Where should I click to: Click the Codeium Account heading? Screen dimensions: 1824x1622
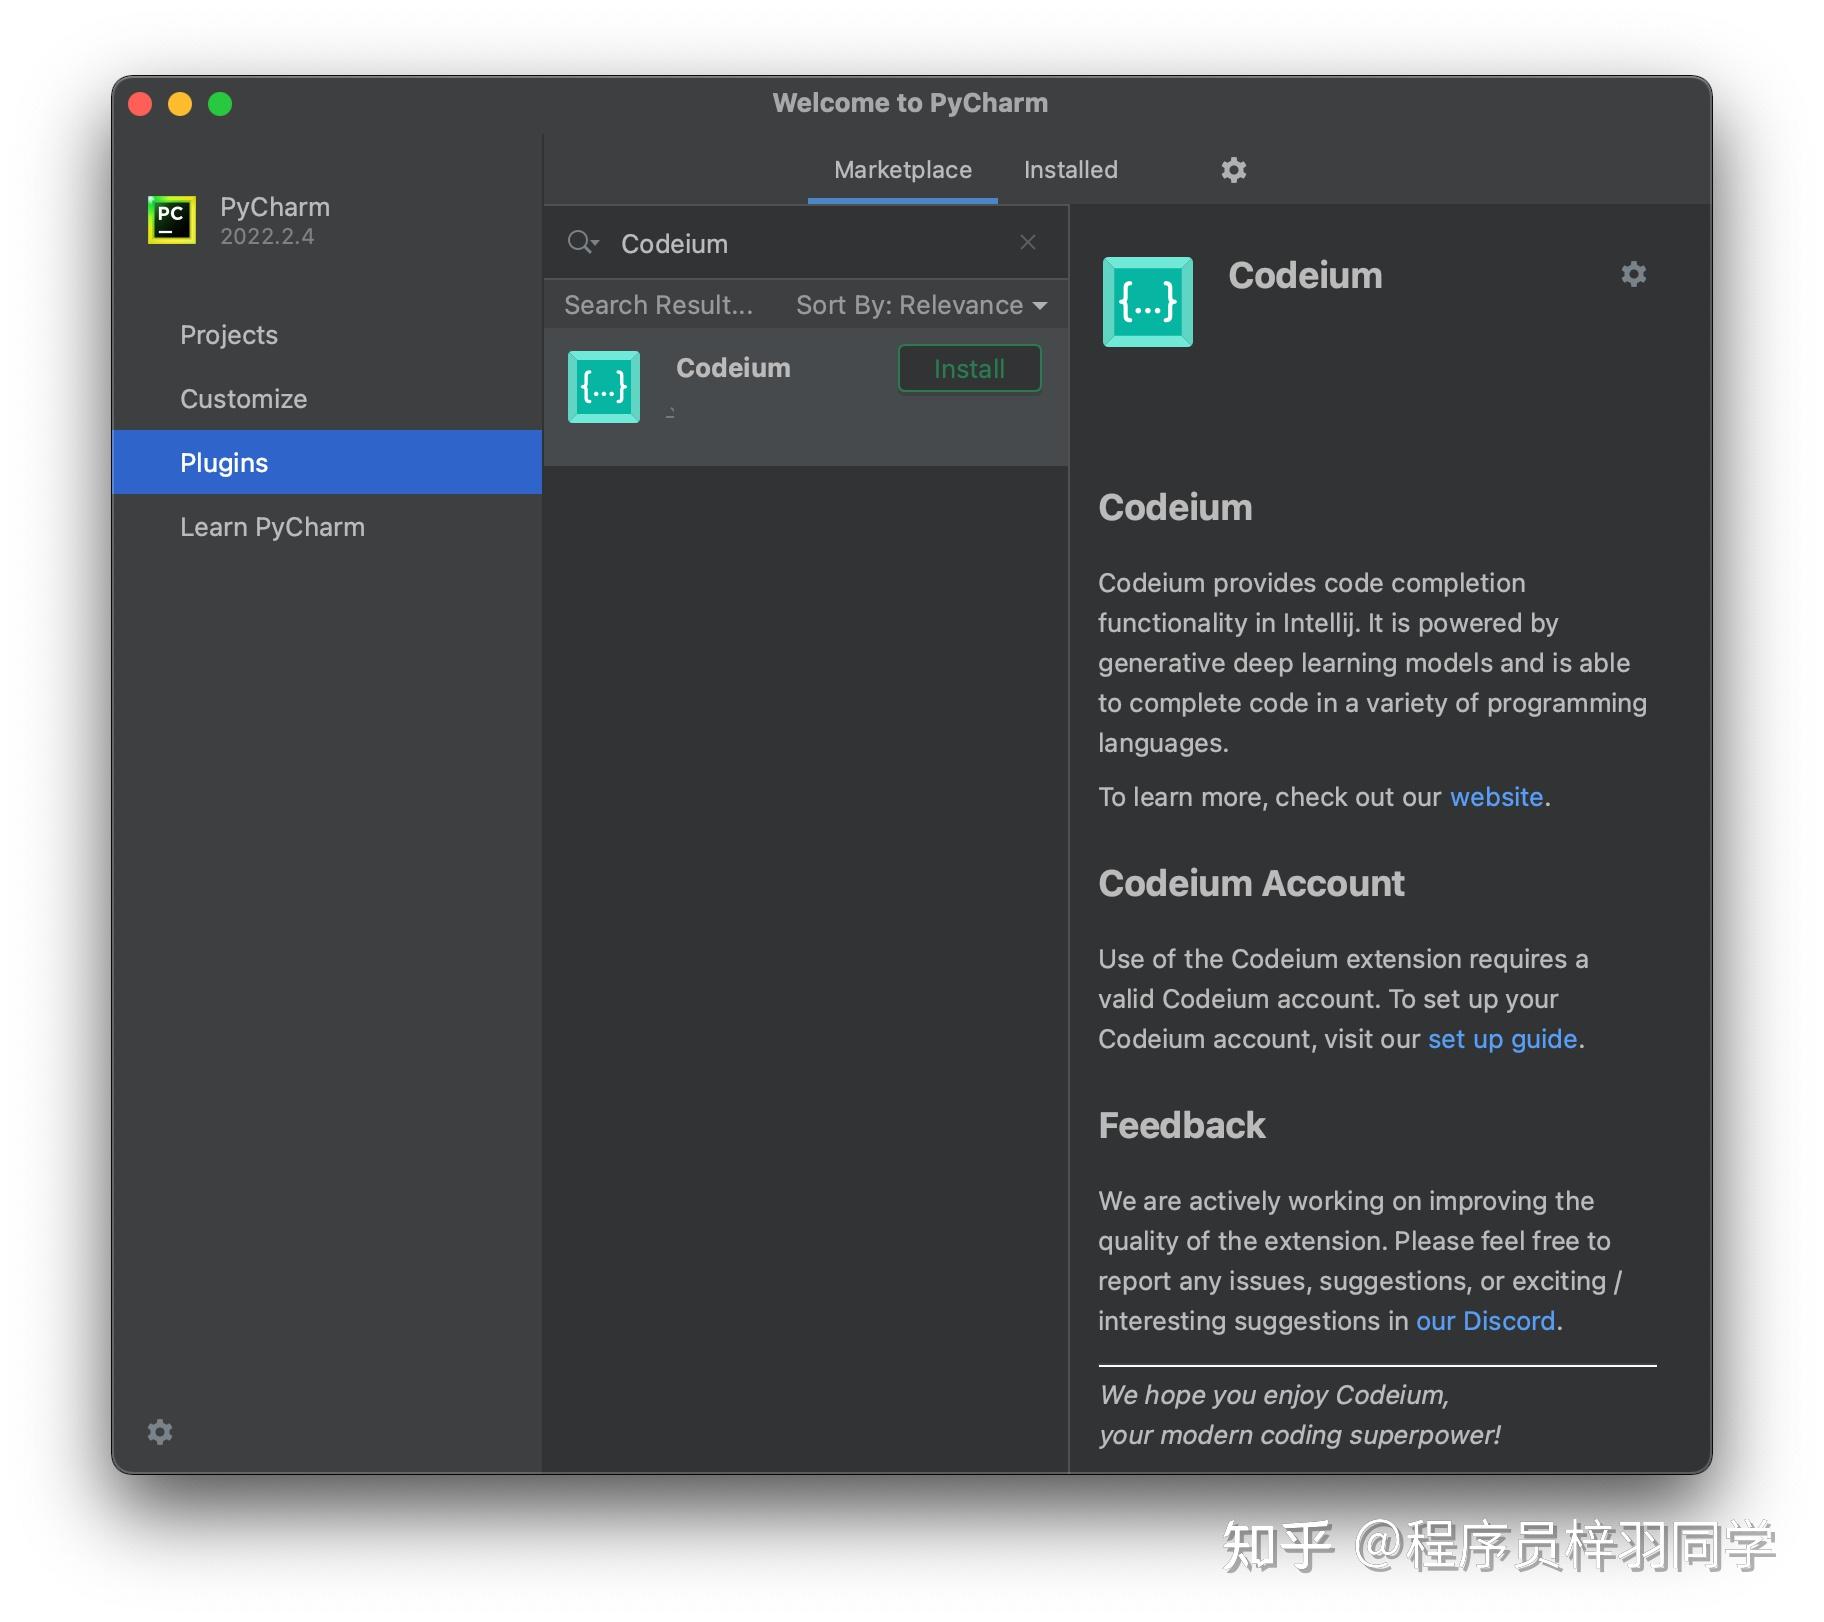coord(1251,884)
